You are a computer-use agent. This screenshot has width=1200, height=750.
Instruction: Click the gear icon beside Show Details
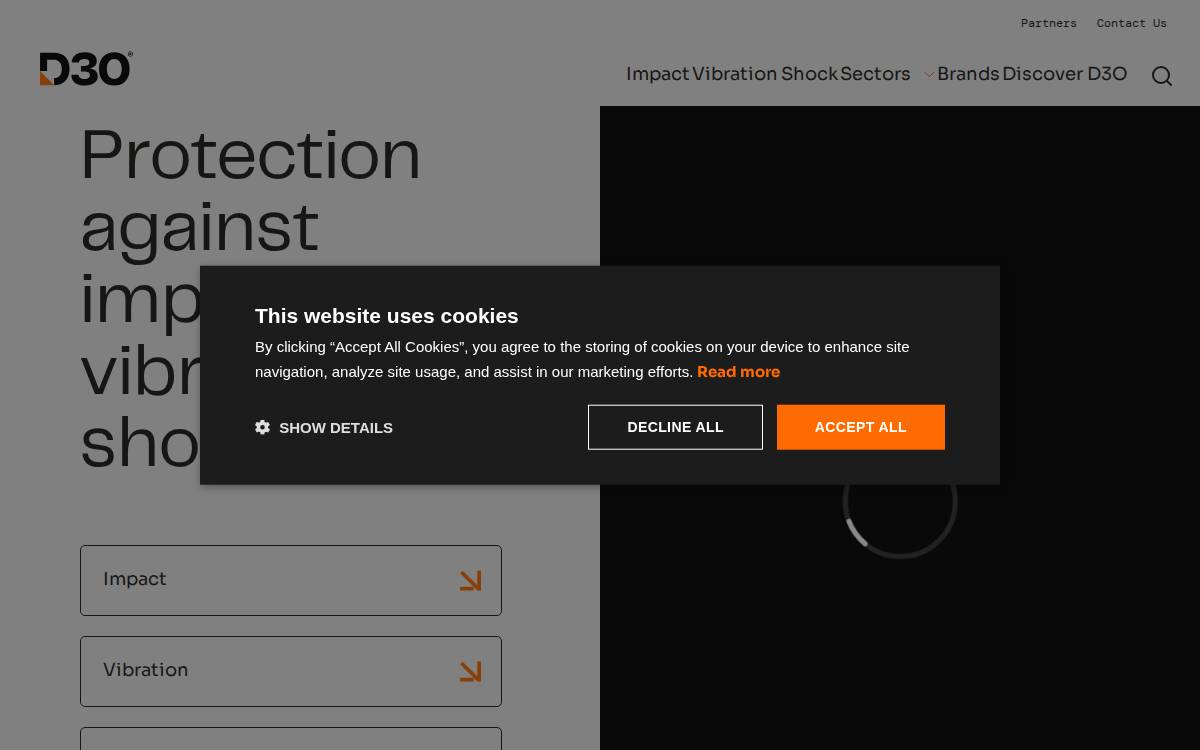tap(262, 427)
